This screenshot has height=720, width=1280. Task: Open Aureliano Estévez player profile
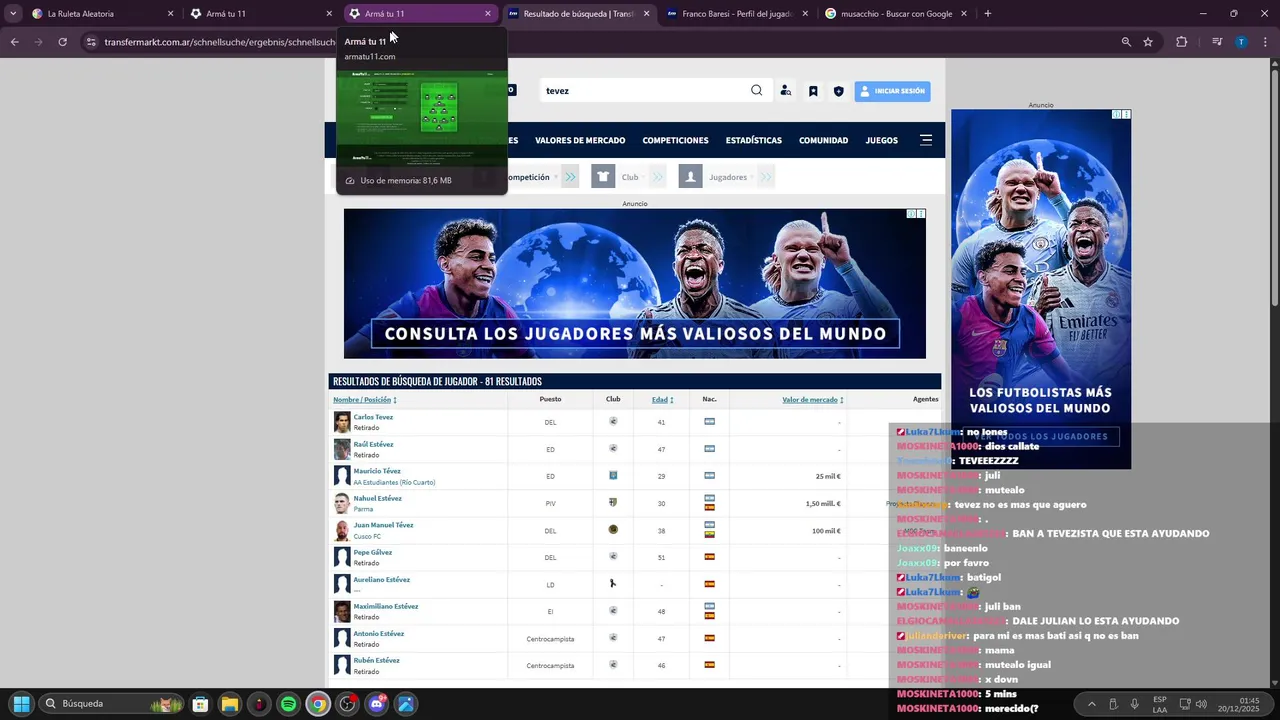point(381,579)
